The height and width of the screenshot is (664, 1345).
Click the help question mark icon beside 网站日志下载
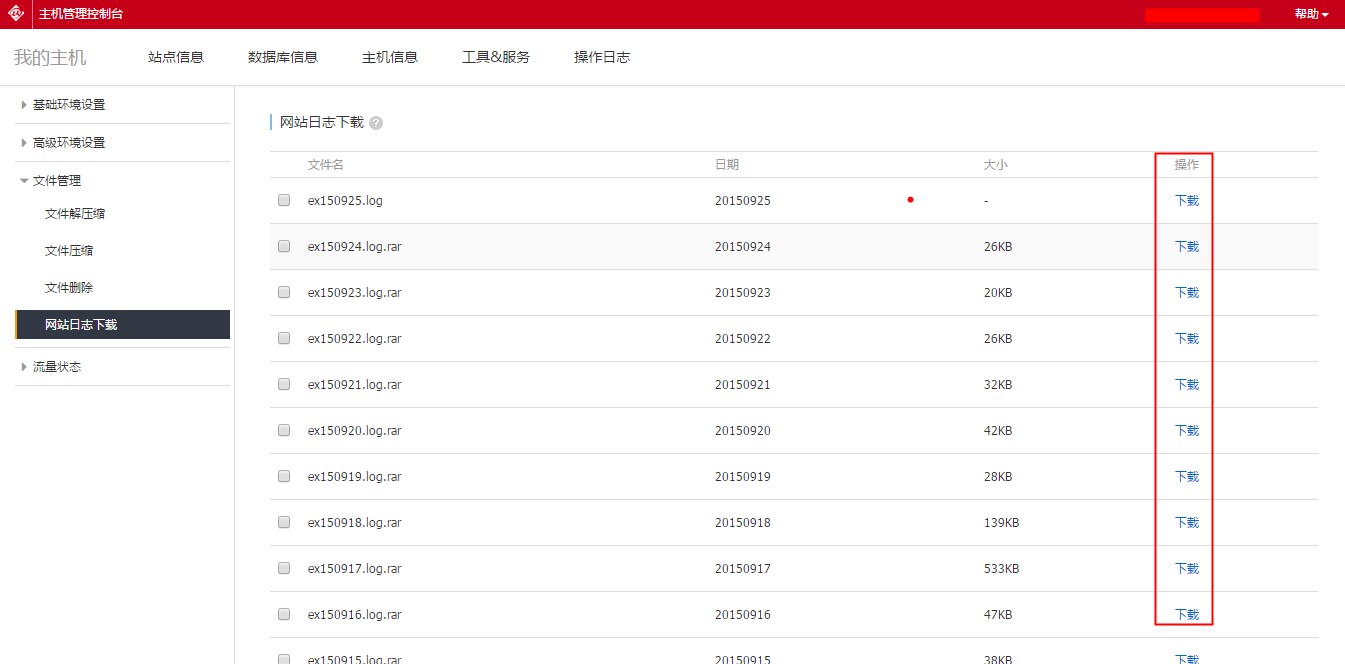(376, 123)
